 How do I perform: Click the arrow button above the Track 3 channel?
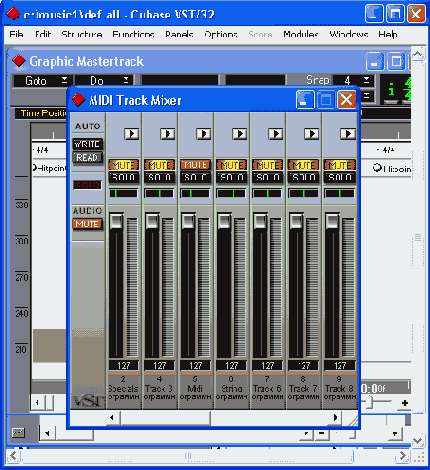[x=168, y=134]
